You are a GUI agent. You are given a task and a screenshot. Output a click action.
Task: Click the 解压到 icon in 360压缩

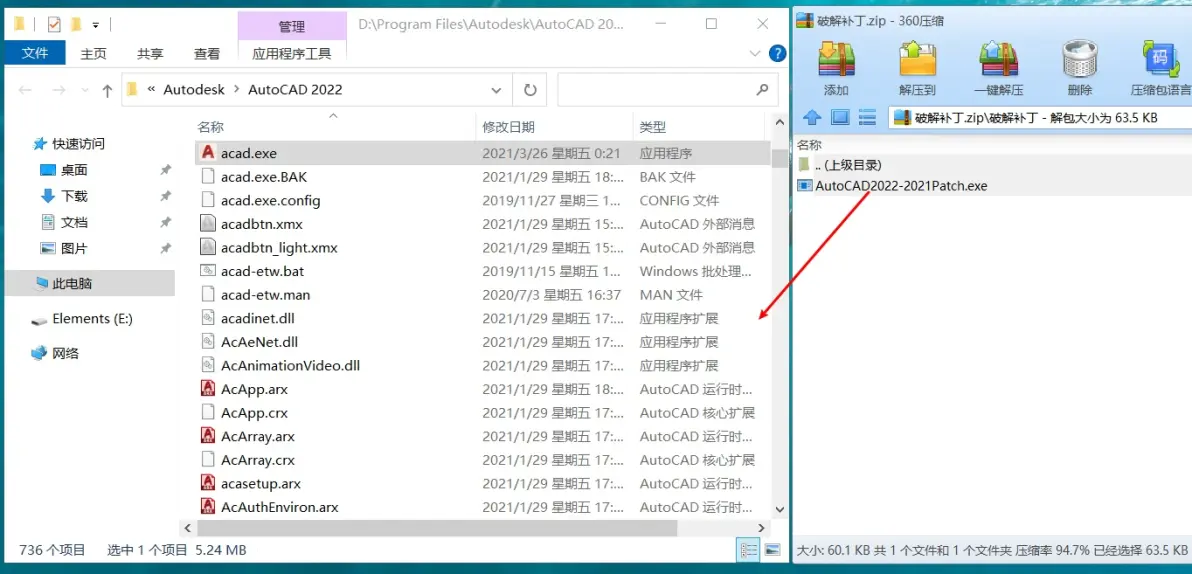tap(917, 59)
